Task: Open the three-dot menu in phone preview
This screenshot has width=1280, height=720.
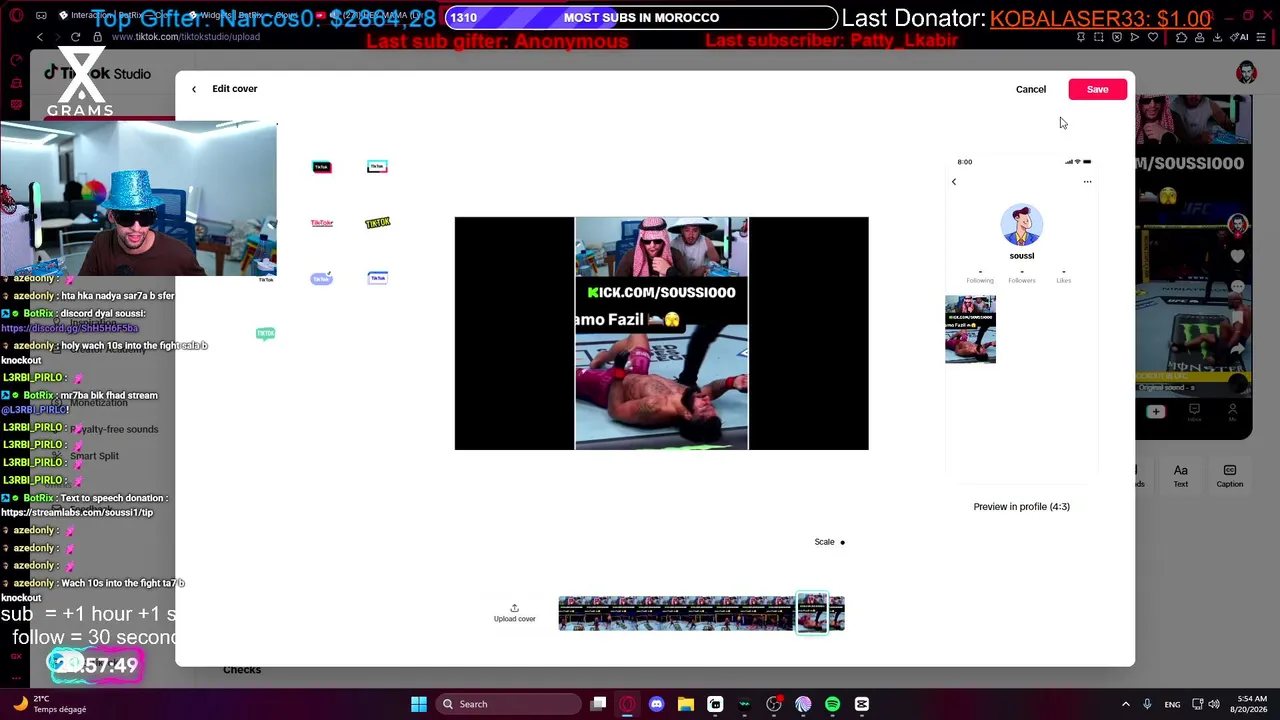Action: (1087, 182)
